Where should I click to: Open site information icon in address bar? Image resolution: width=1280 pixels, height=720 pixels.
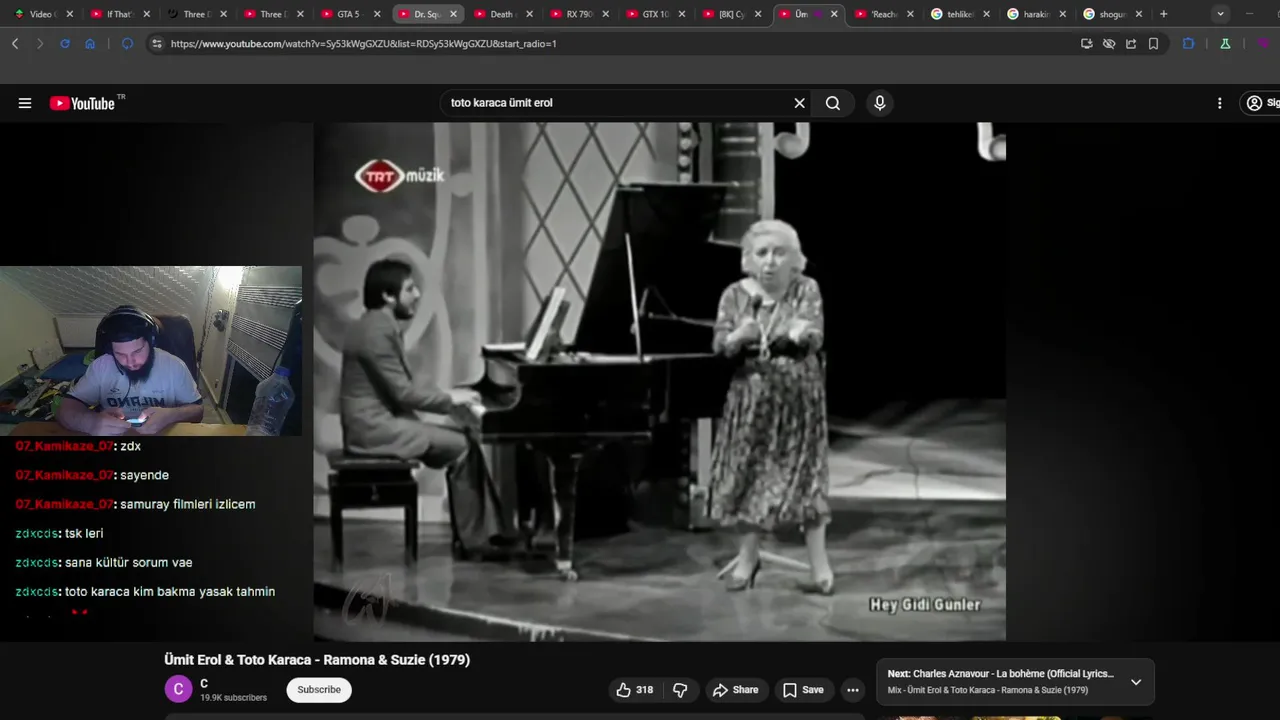coord(157,44)
